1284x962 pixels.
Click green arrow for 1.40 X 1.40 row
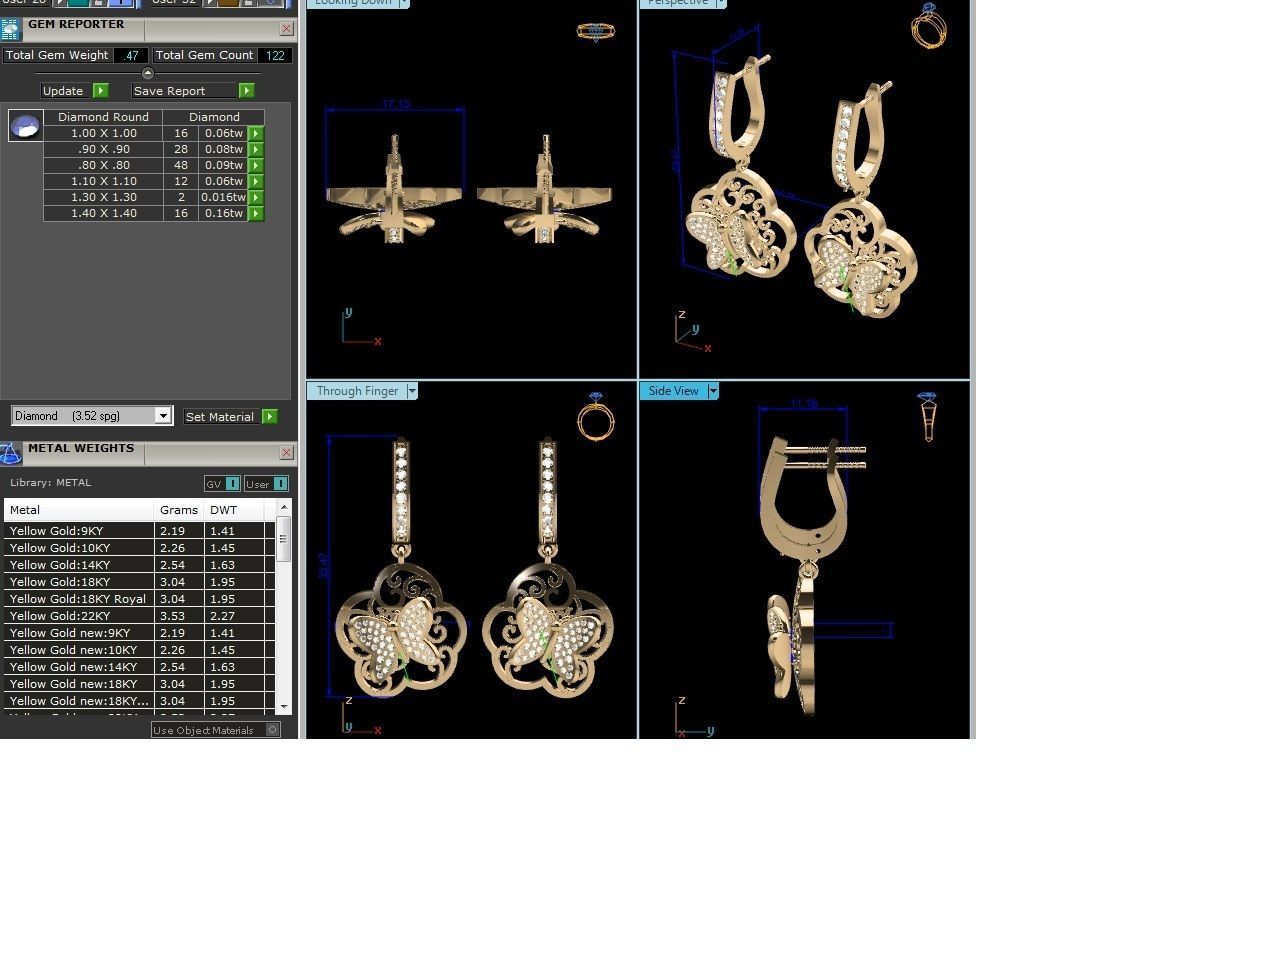click(256, 213)
